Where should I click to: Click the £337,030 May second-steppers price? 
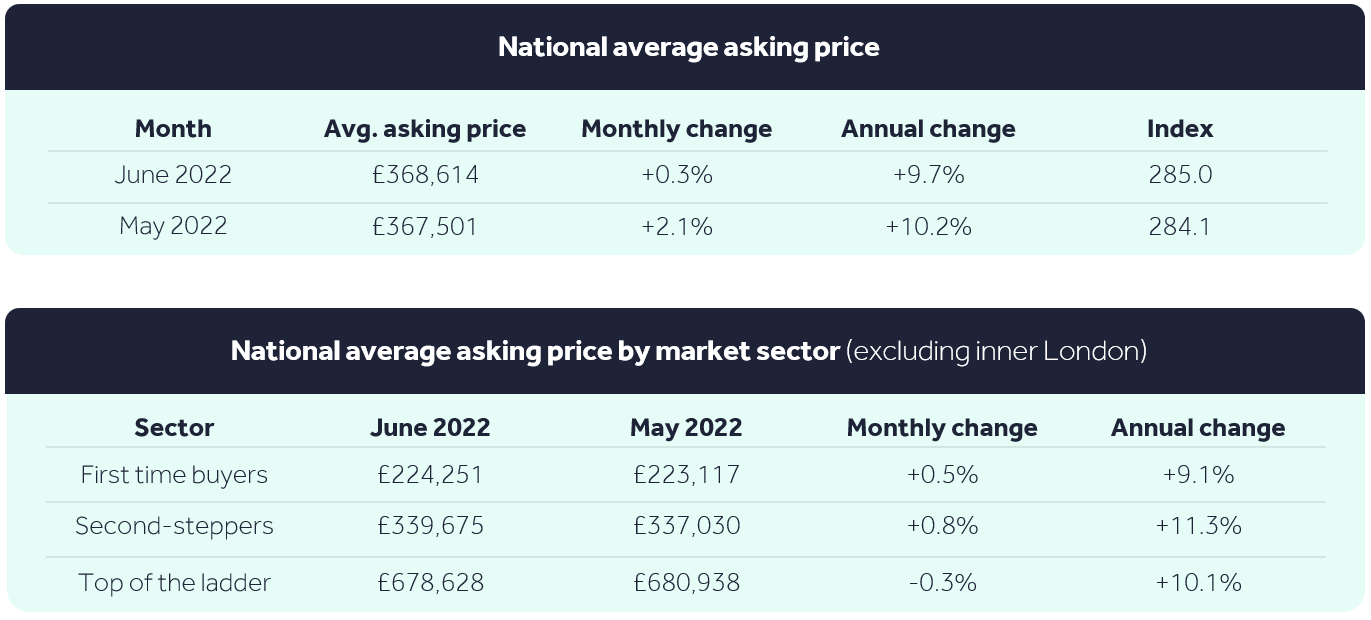[x=686, y=526]
